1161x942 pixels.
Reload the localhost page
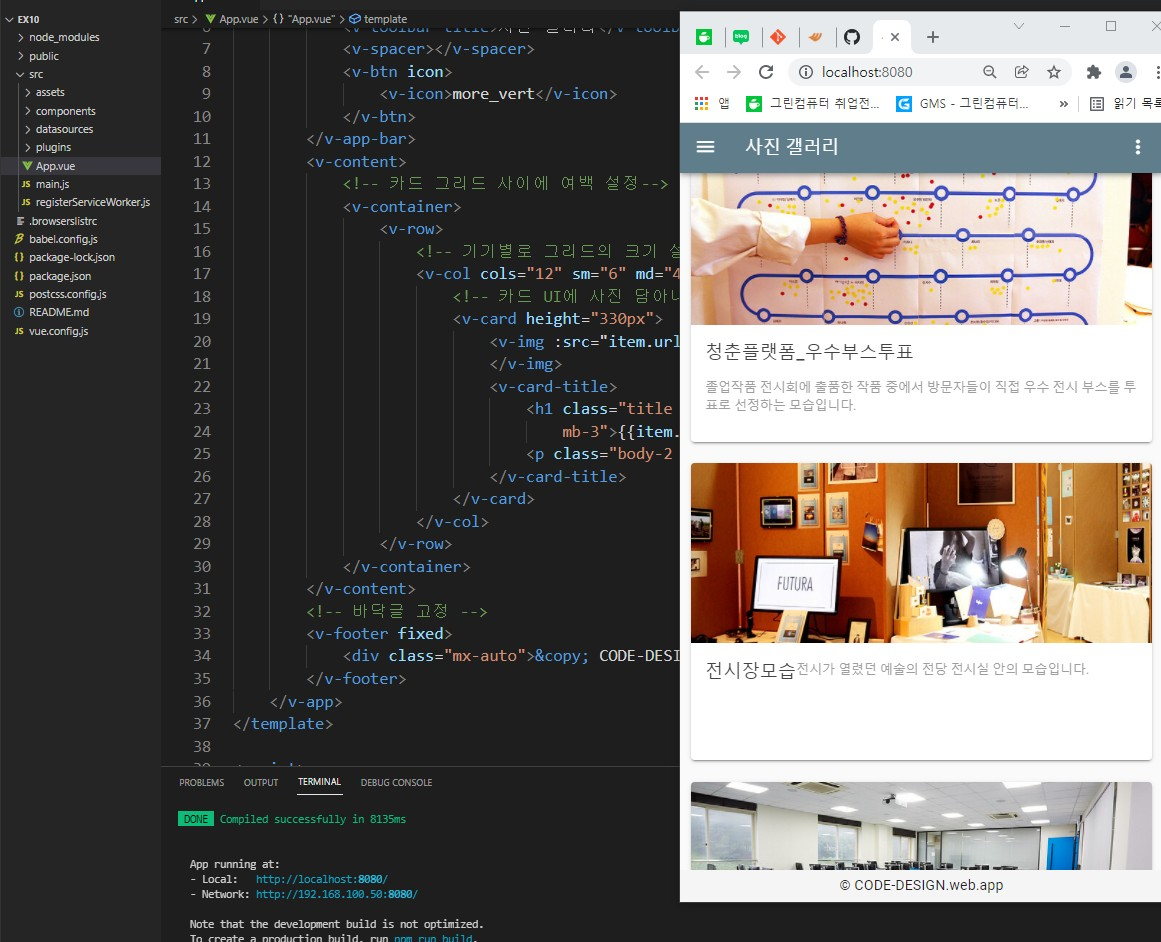pos(766,72)
